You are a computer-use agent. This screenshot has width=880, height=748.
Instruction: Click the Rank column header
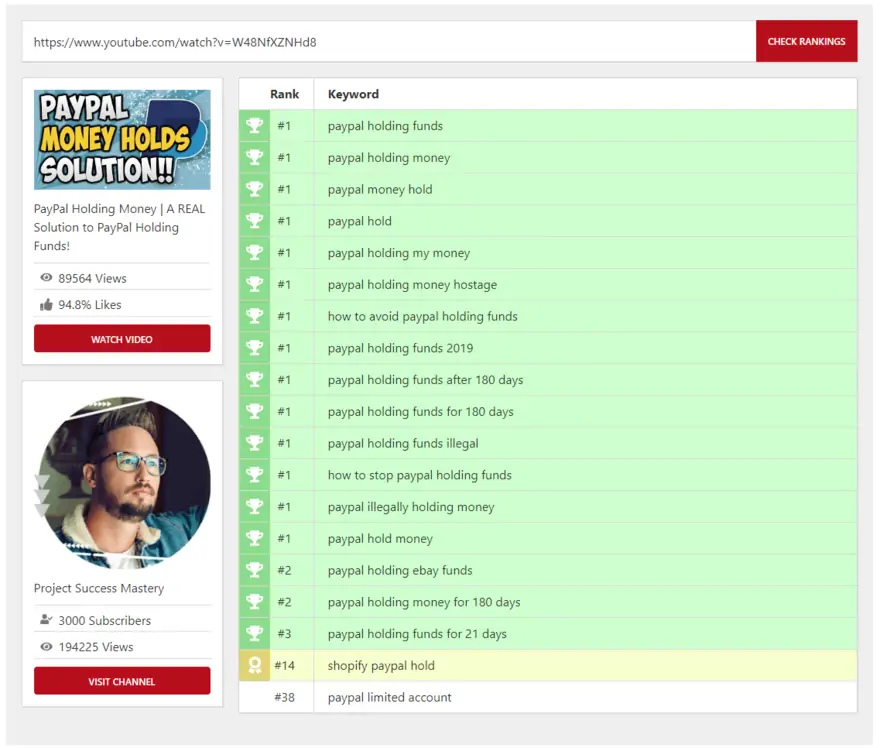pyautogui.click(x=285, y=94)
